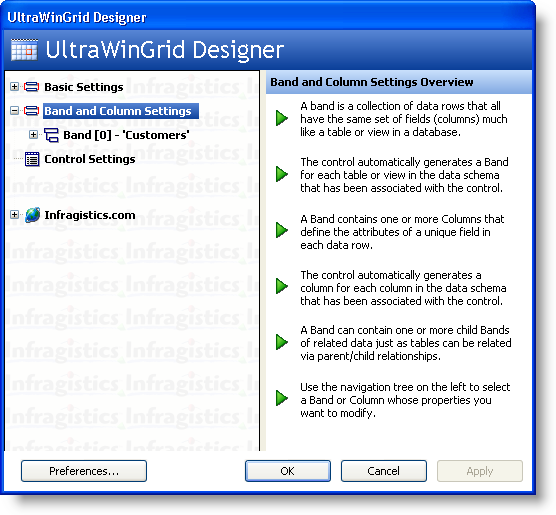Select Band and Column Settings tree item
Image resolution: width=556 pixels, height=515 pixels.
(x=121, y=111)
